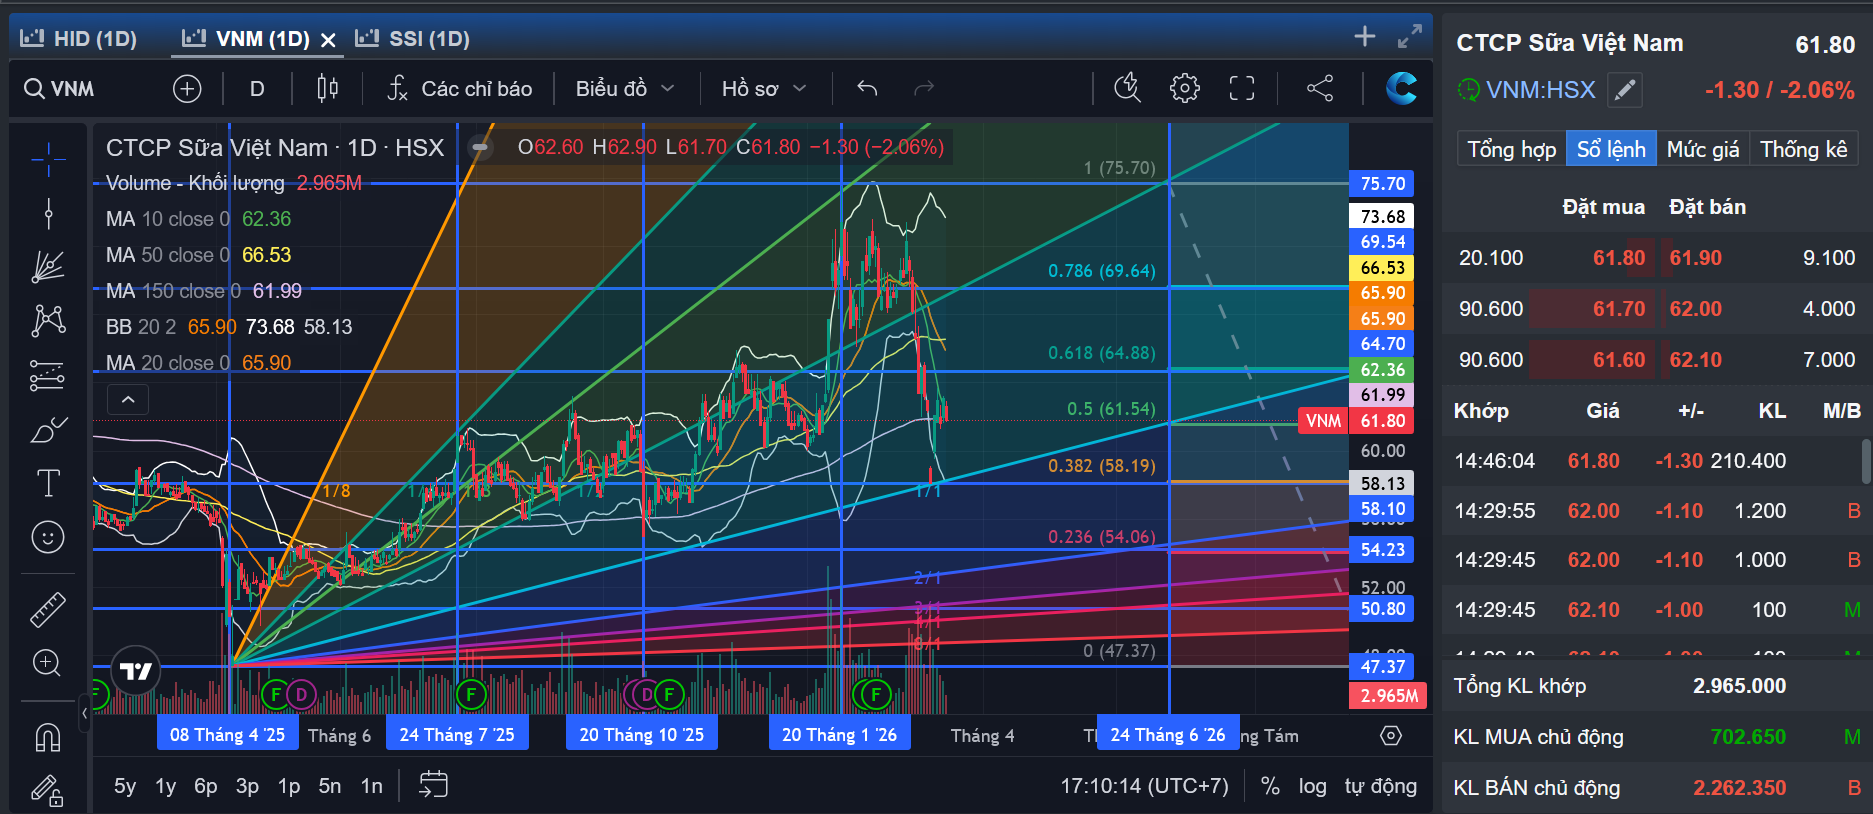Open the time axis settings icon

[1391, 736]
